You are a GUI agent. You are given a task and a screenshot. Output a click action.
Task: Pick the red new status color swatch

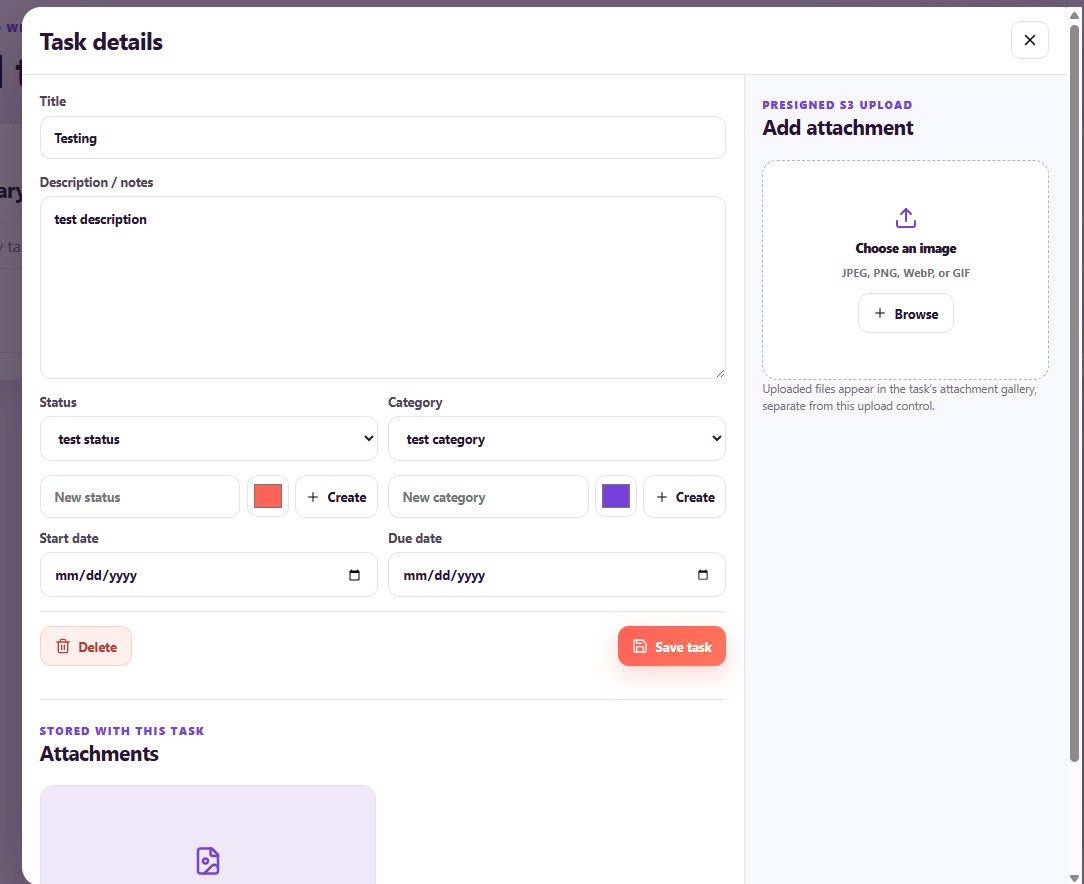pyautogui.click(x=268, y=496)
